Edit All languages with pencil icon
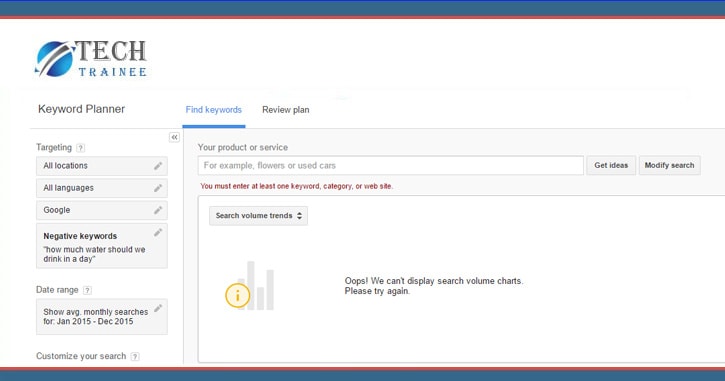The image size is (725, 381). [158, 188]
